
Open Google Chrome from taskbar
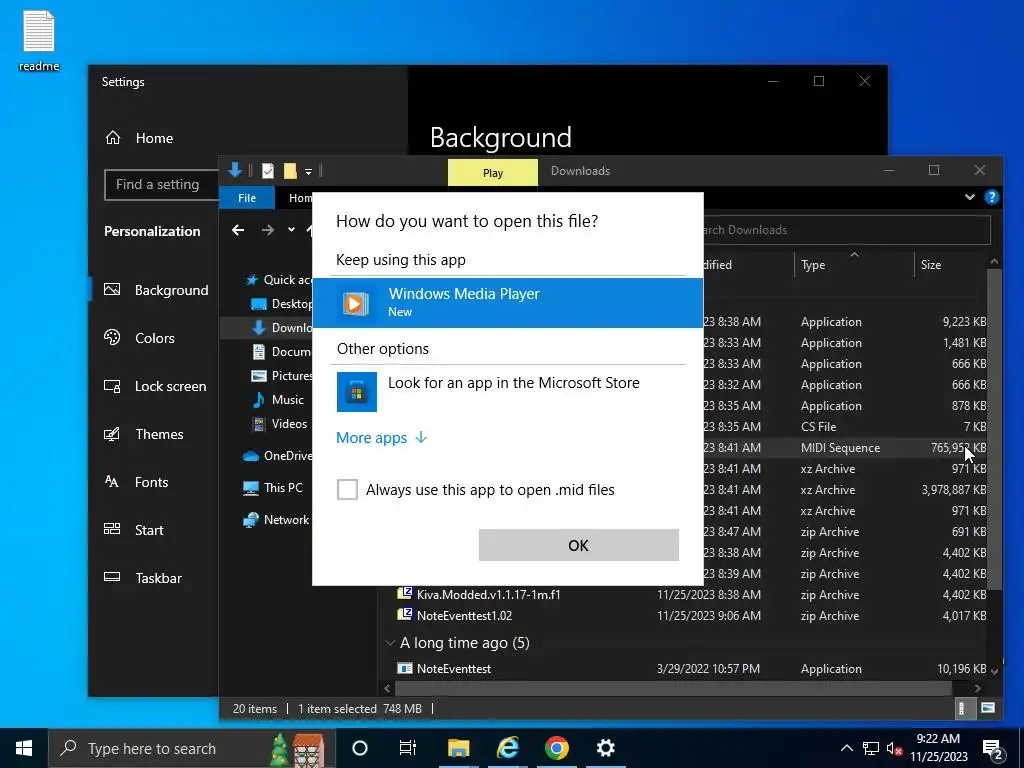pos(556,748)
